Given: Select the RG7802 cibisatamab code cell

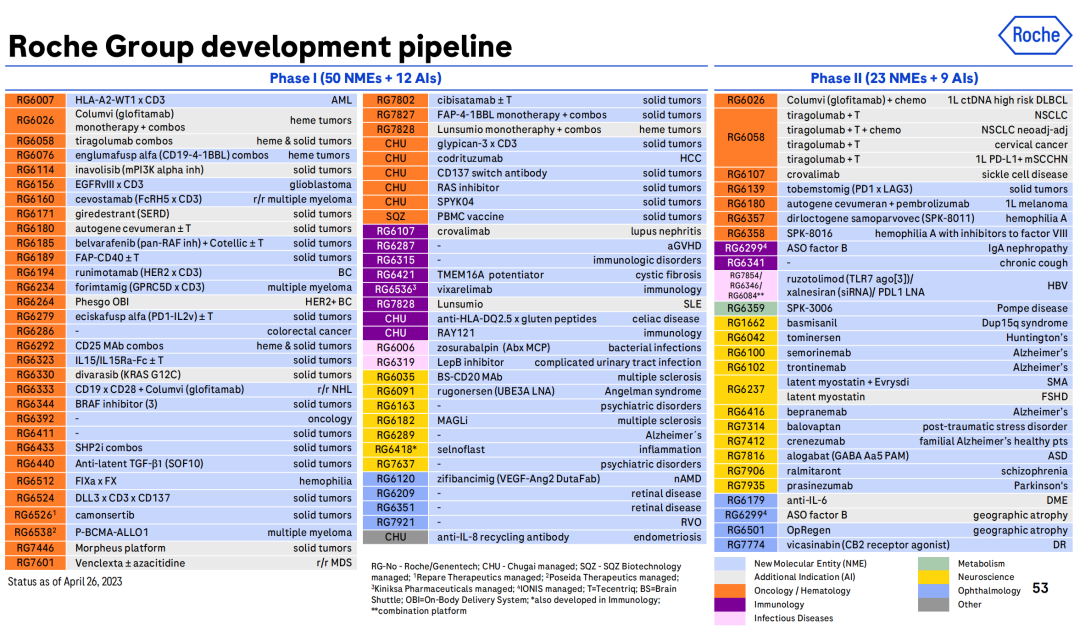Looking at the screenshot, I should 395,100.
